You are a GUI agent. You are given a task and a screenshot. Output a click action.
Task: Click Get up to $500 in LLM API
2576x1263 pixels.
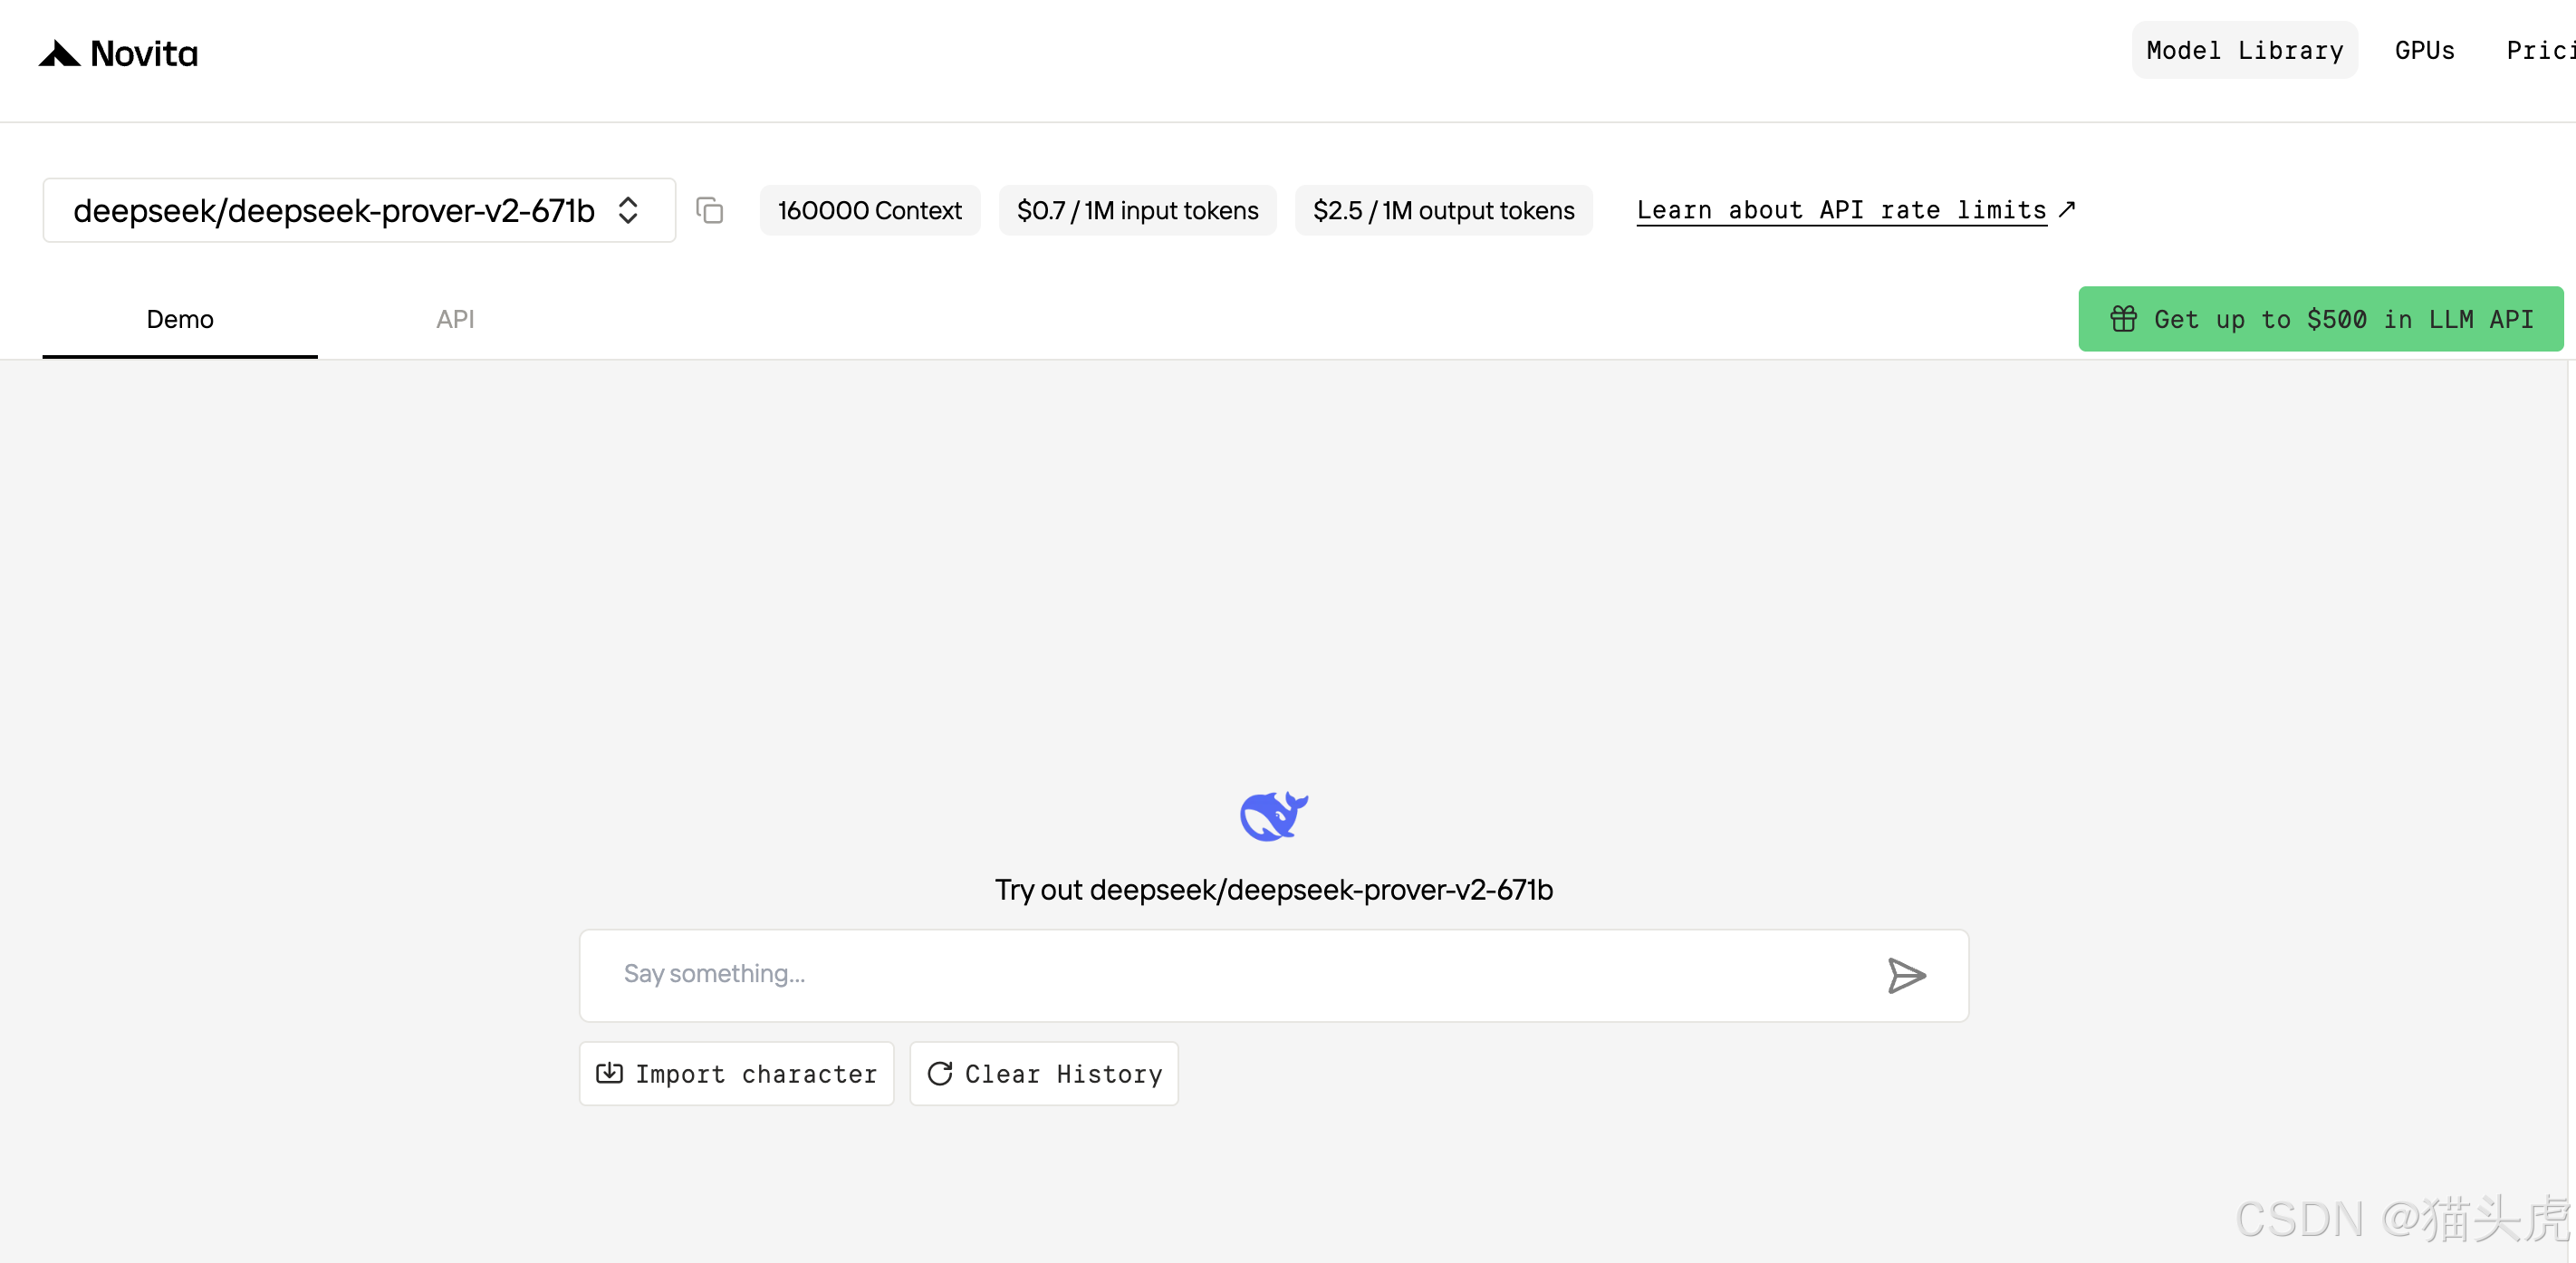[x=2342, y=319]
